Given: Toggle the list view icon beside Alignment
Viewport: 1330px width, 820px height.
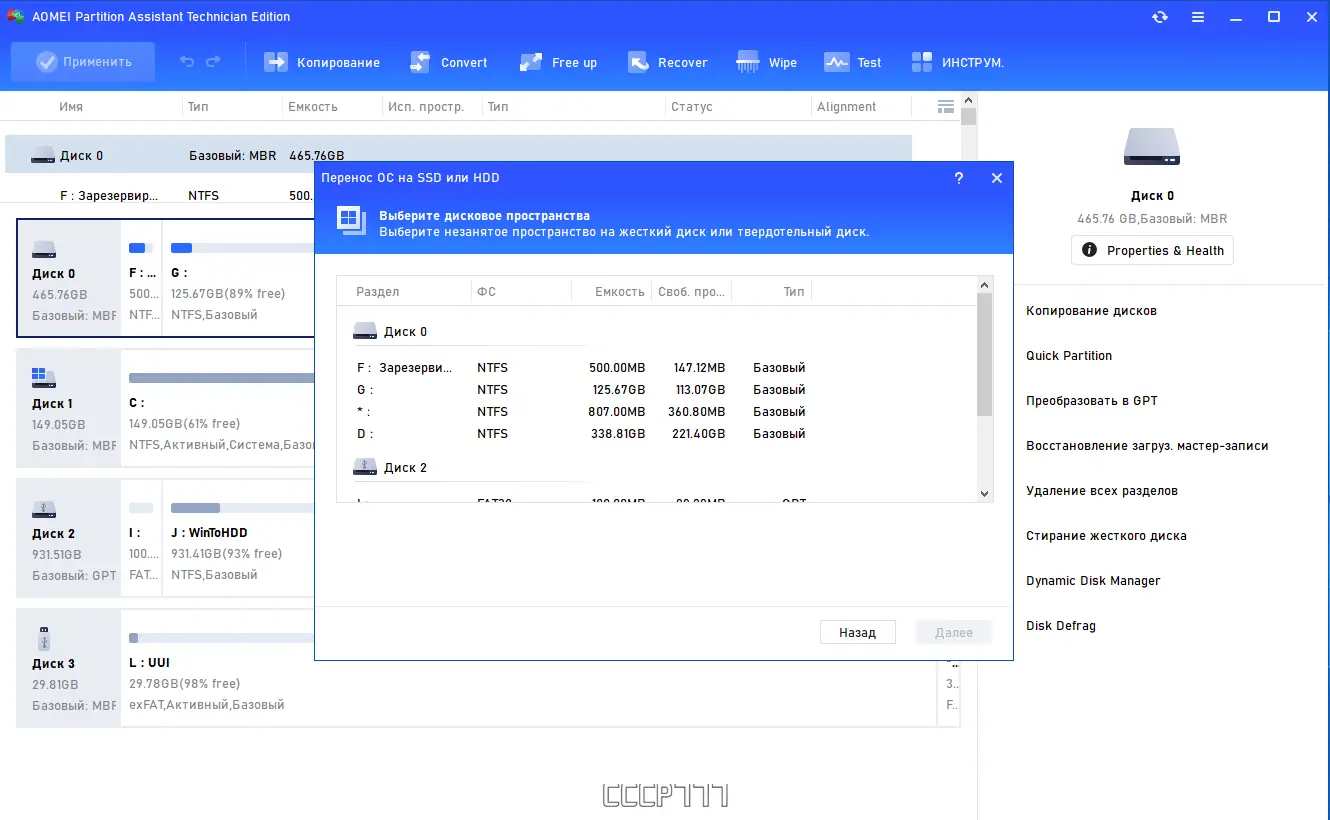Looking at the screenshot, I should tap(946, 106).
